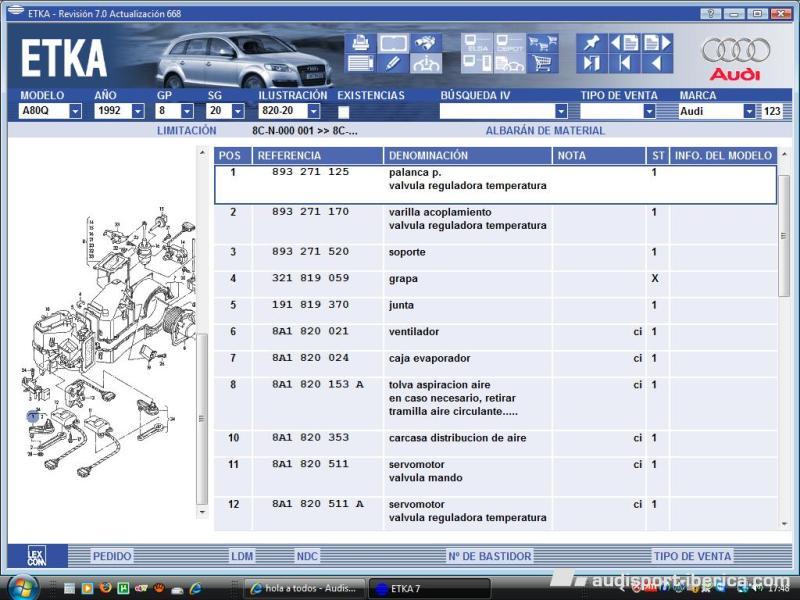The height and width of the screenshot is (600, 800).
Task: Click the LIMITACIÓN label
Action: [186, 131]
